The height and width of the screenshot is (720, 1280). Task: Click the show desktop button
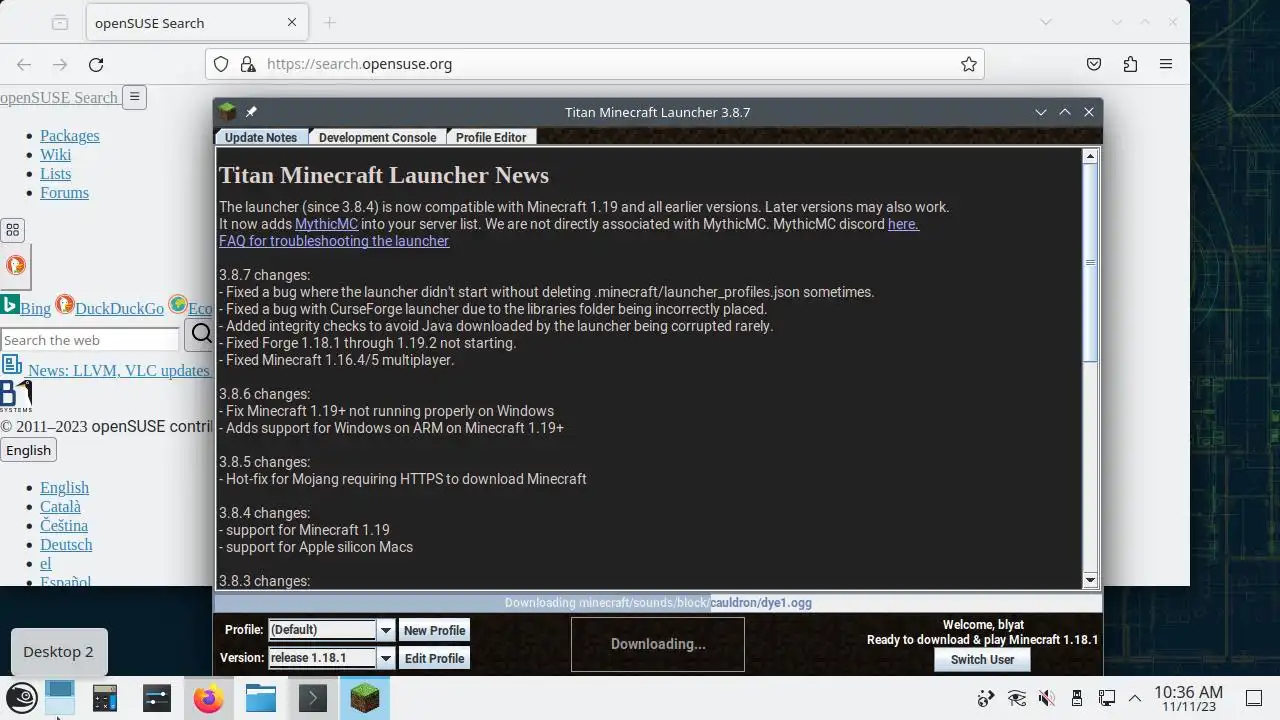[x=1253, y=698]
